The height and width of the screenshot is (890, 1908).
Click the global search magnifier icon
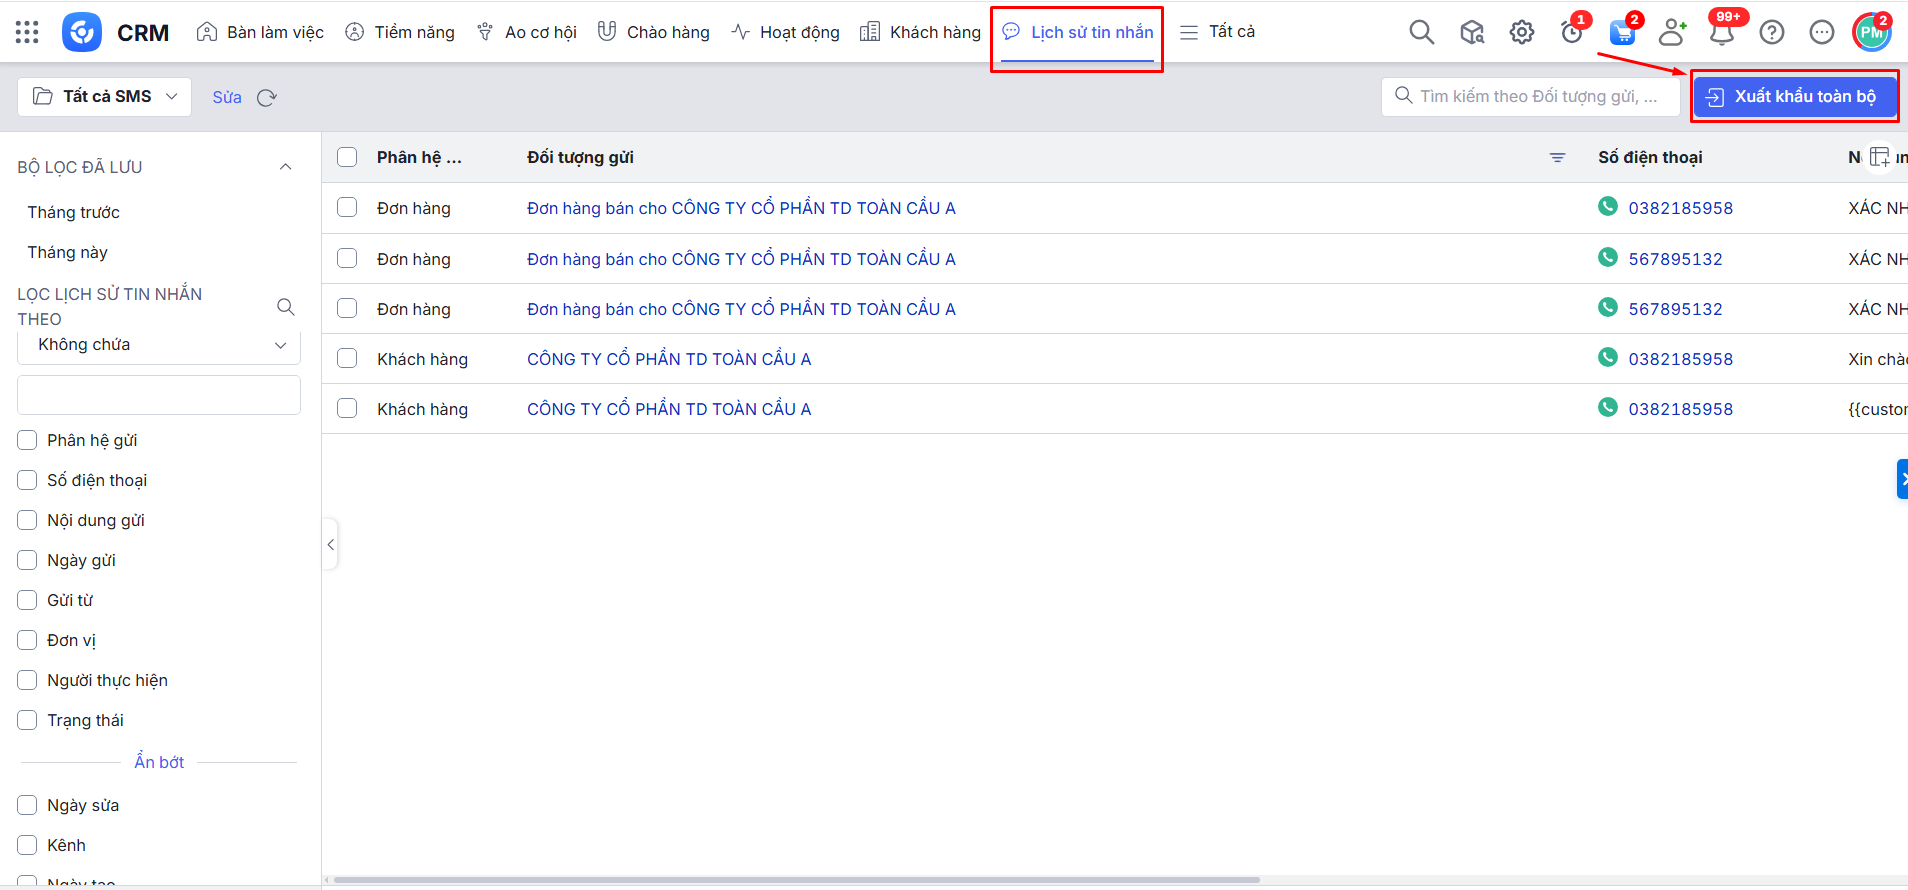1421,32
